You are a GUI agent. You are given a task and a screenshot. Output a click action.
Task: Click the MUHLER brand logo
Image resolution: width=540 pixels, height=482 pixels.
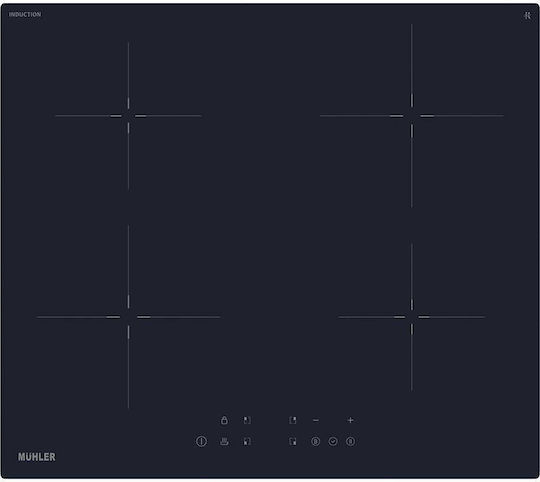pos(37,457)
